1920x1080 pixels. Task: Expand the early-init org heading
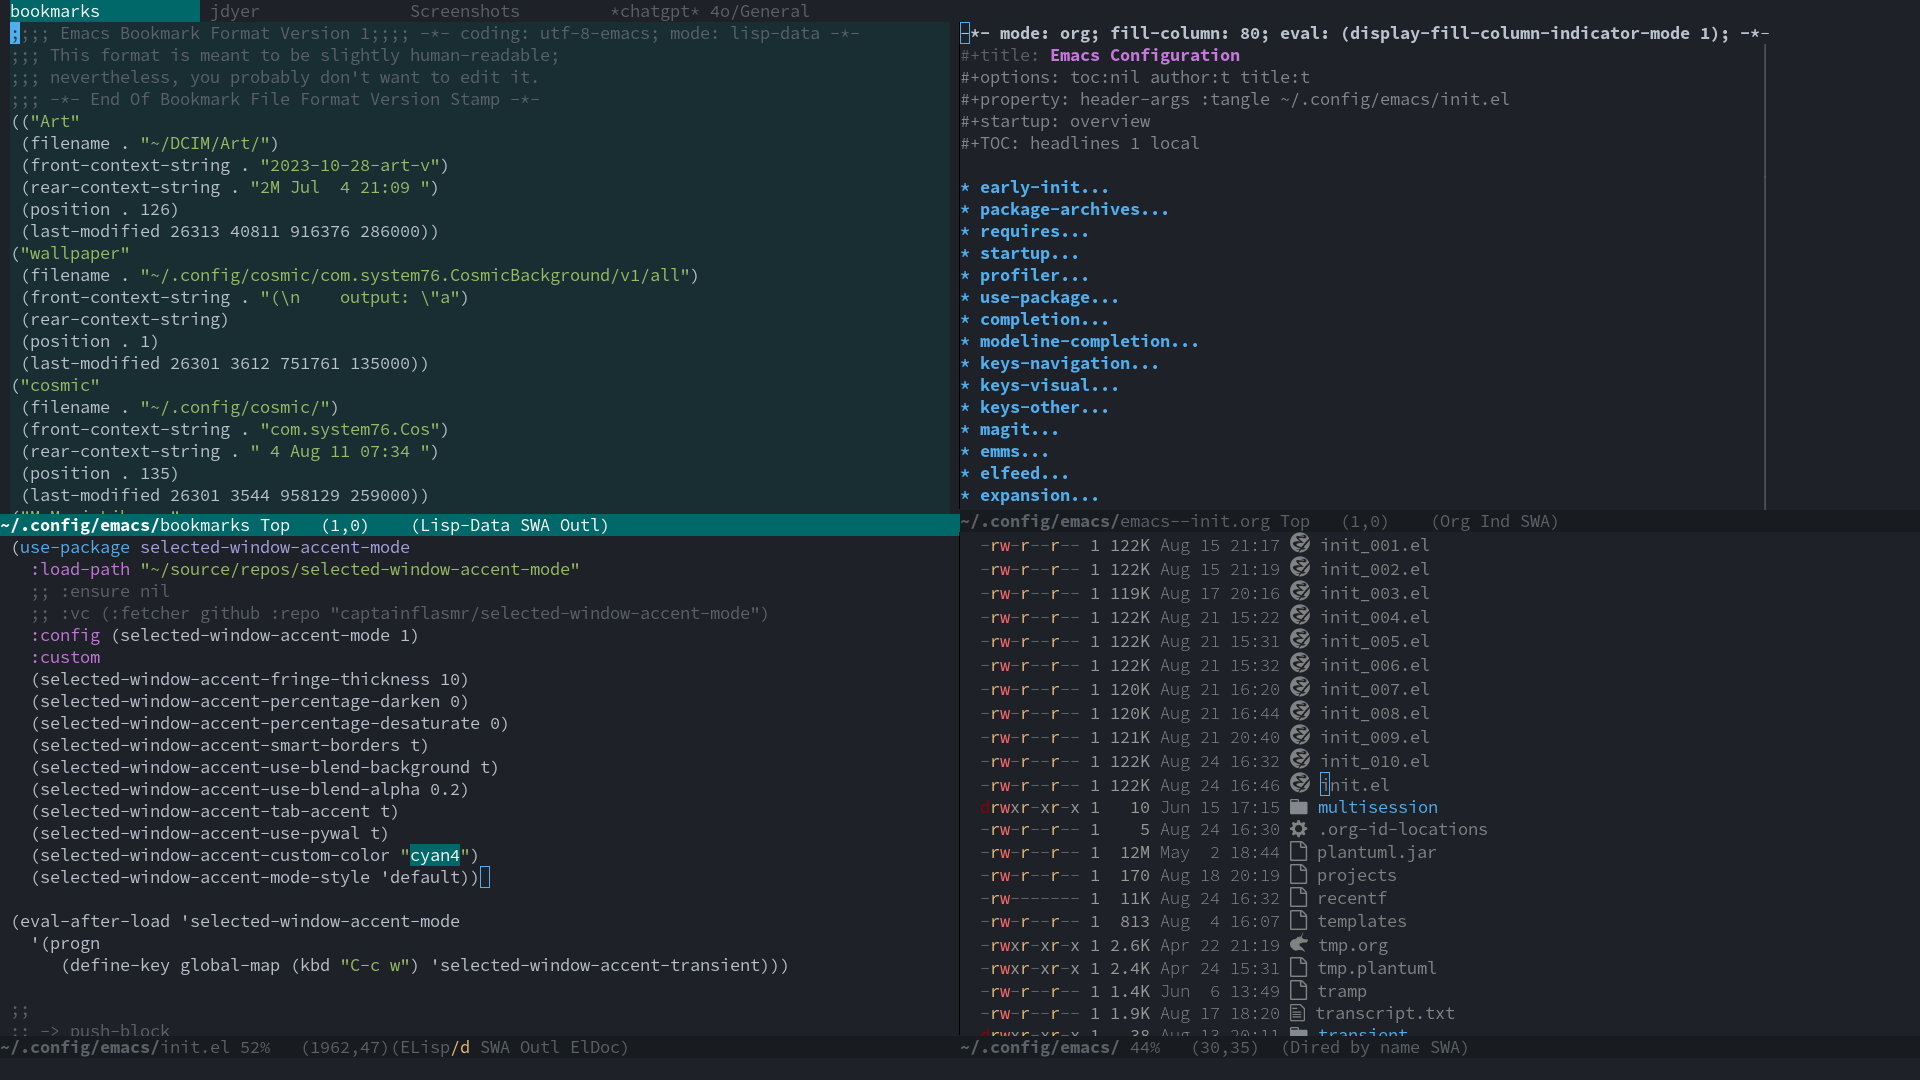1043,187
